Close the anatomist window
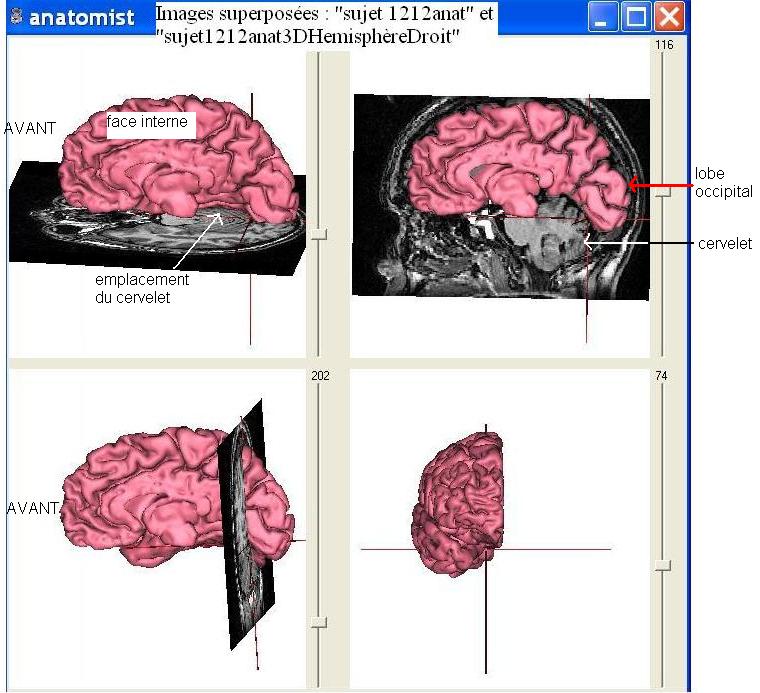This screenshot has height=693, width=760. (669, 17)
